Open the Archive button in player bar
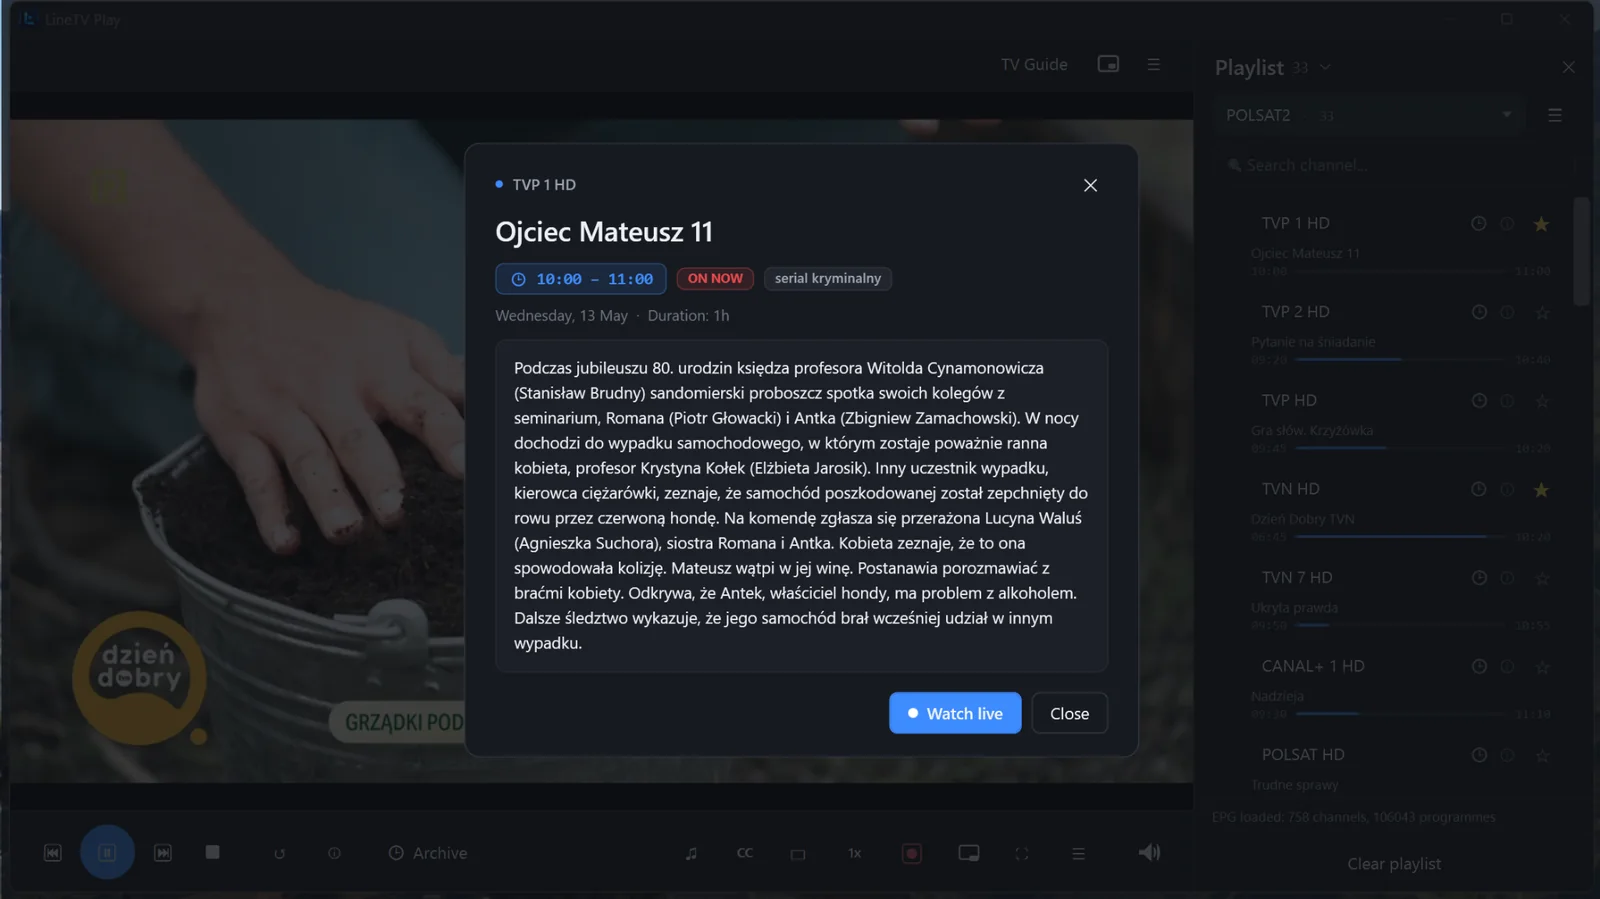The image size is (1600, 899). click(x=428, y=853)
